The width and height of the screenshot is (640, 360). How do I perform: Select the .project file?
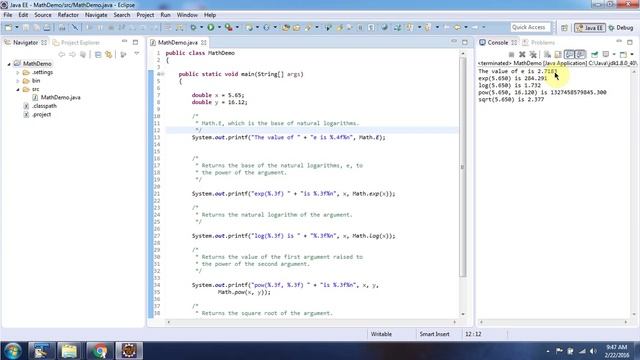point(41,114)
